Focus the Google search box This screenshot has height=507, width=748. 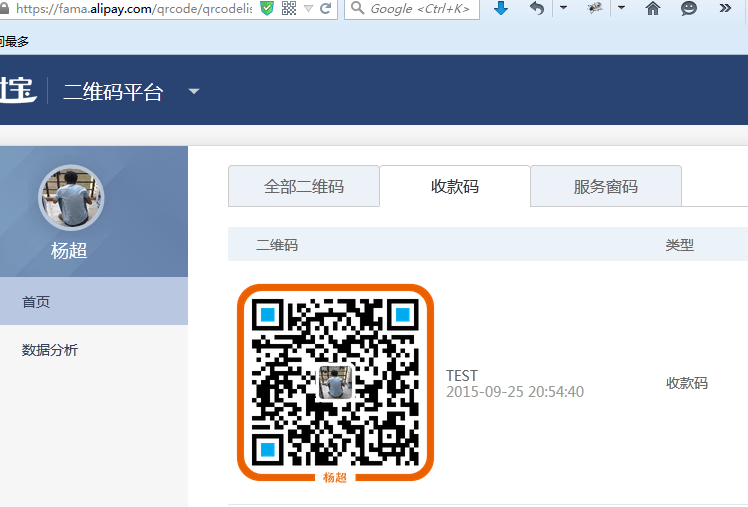pos(412,9)
